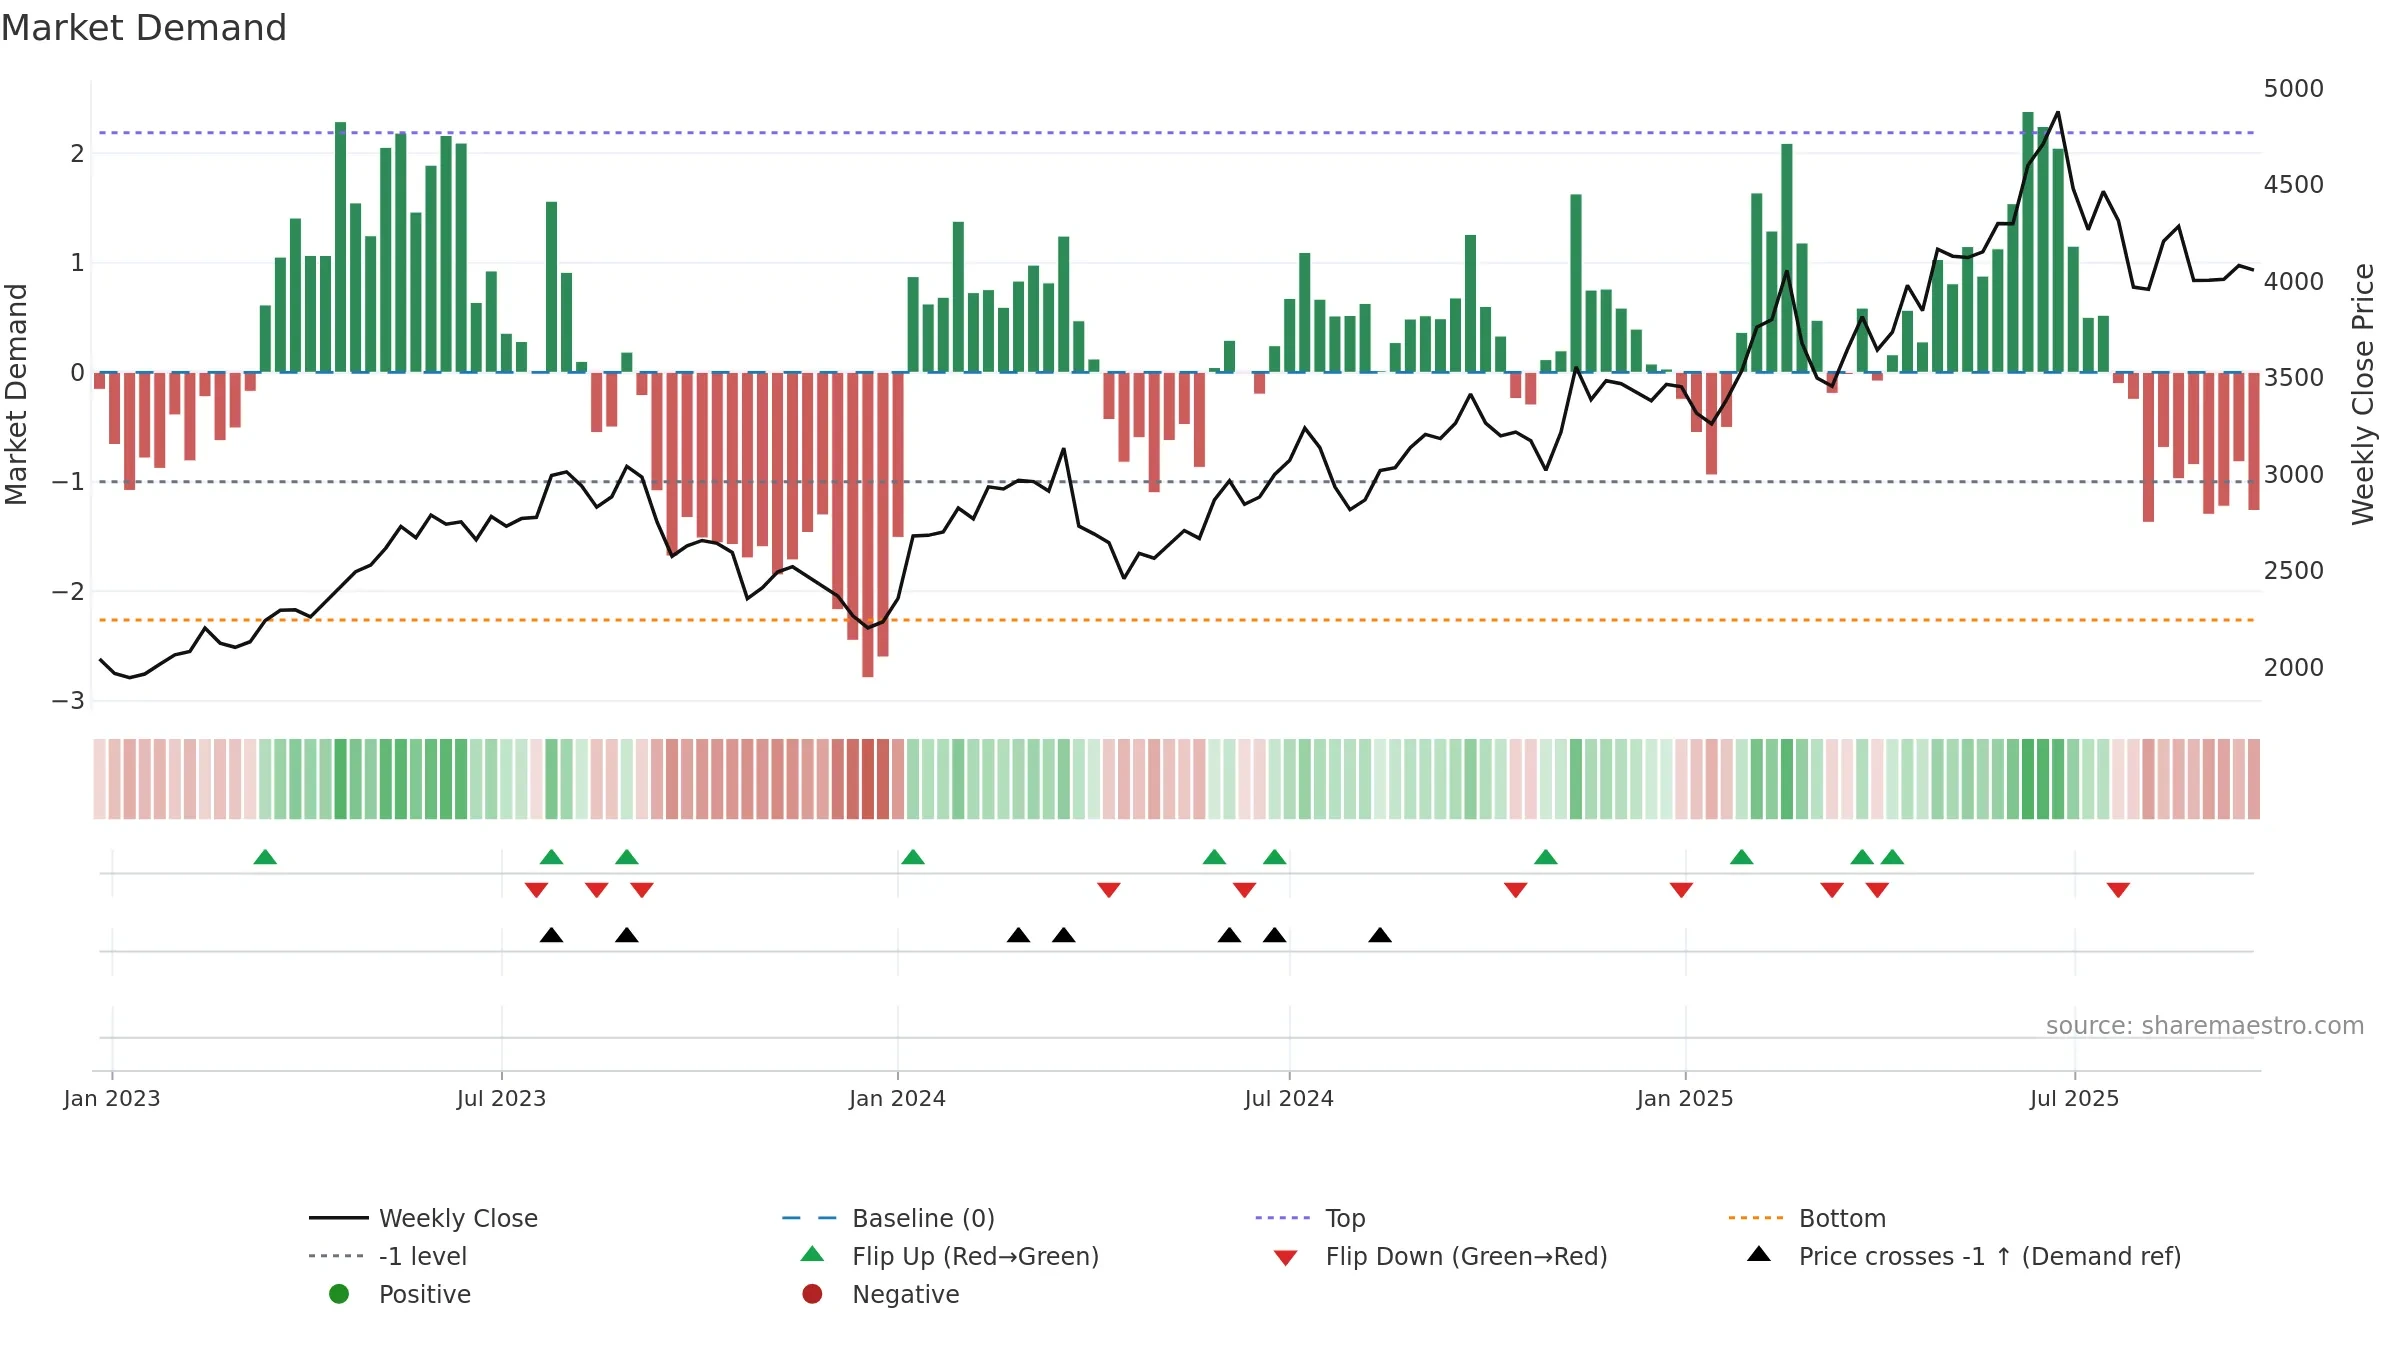Image resolution: width=2400 pixels, height=1350 pixels.
Task: Click the Jan 2023 x-axis label
Action: point(112,1098)
